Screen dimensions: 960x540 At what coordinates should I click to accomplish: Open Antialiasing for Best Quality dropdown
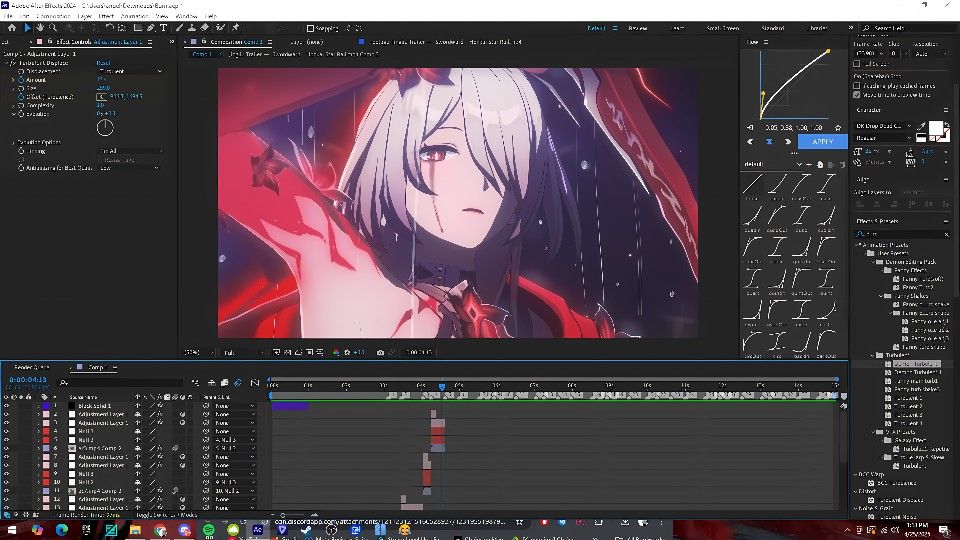pyautogui.click(x=129, y=168)
